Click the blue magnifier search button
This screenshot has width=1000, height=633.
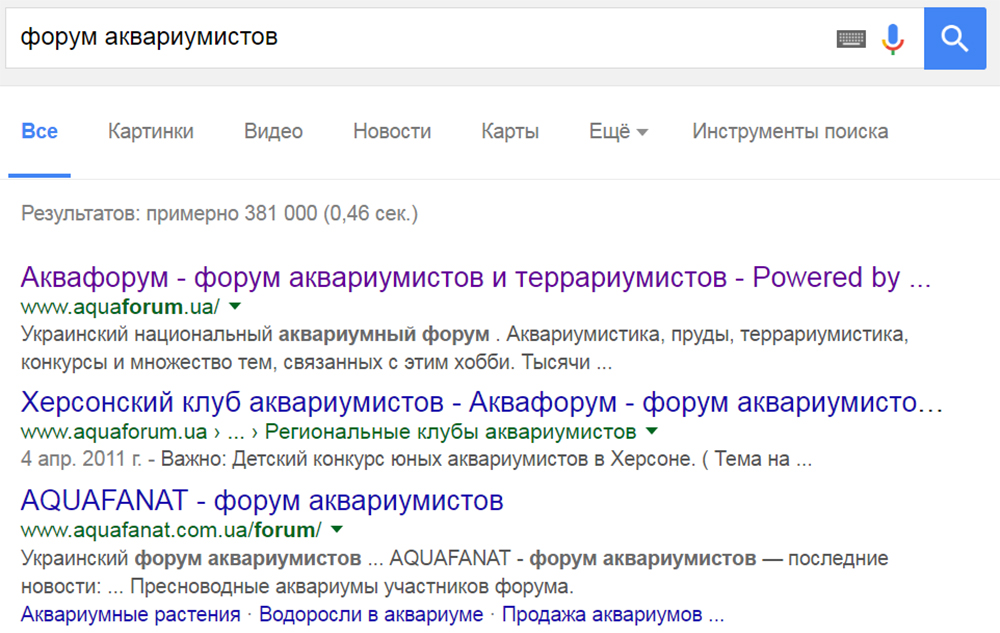pos(955,39)
